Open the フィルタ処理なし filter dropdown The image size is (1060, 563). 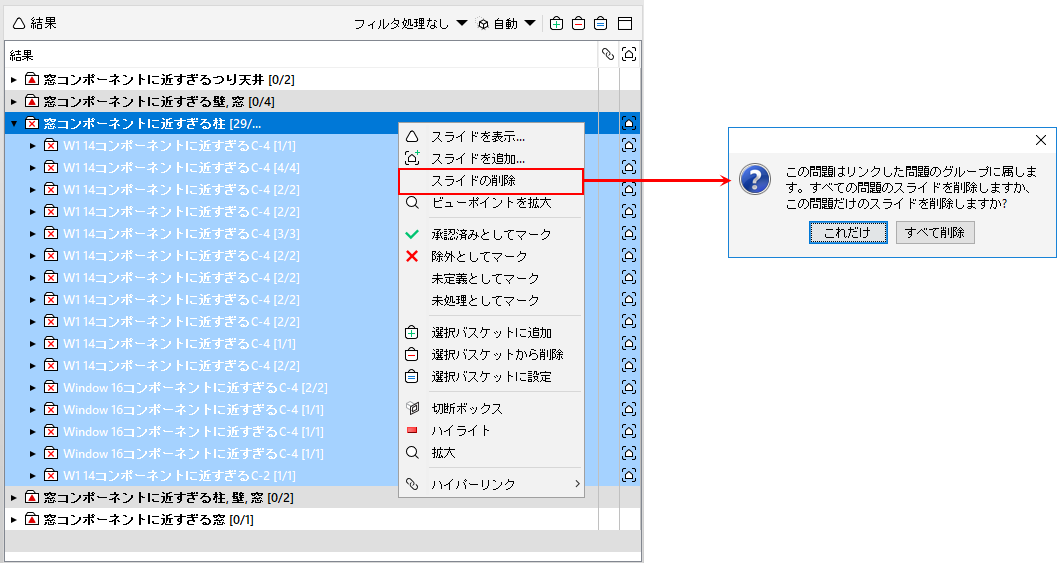click(x=410, y=24)
